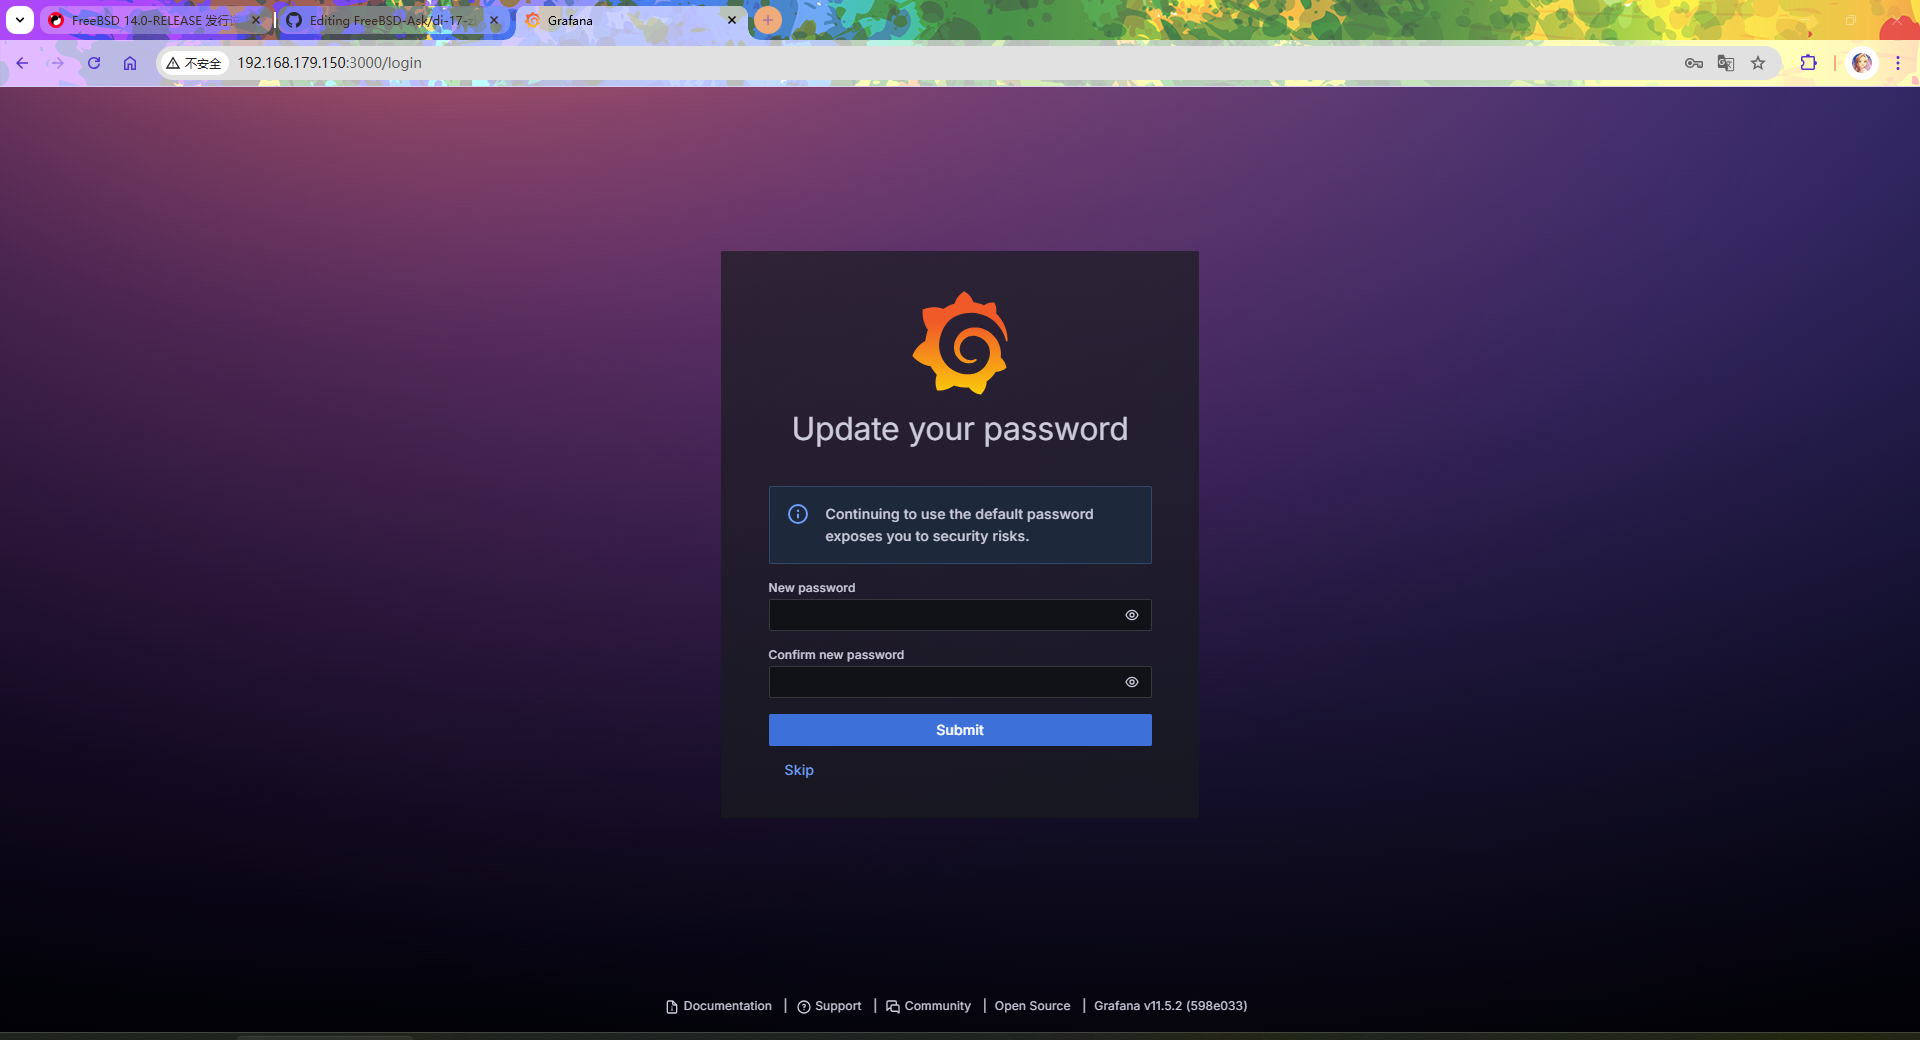Click the Update your password heading
The width and height of the screenshot is (1920, 1040).
[x=960, y=429]
